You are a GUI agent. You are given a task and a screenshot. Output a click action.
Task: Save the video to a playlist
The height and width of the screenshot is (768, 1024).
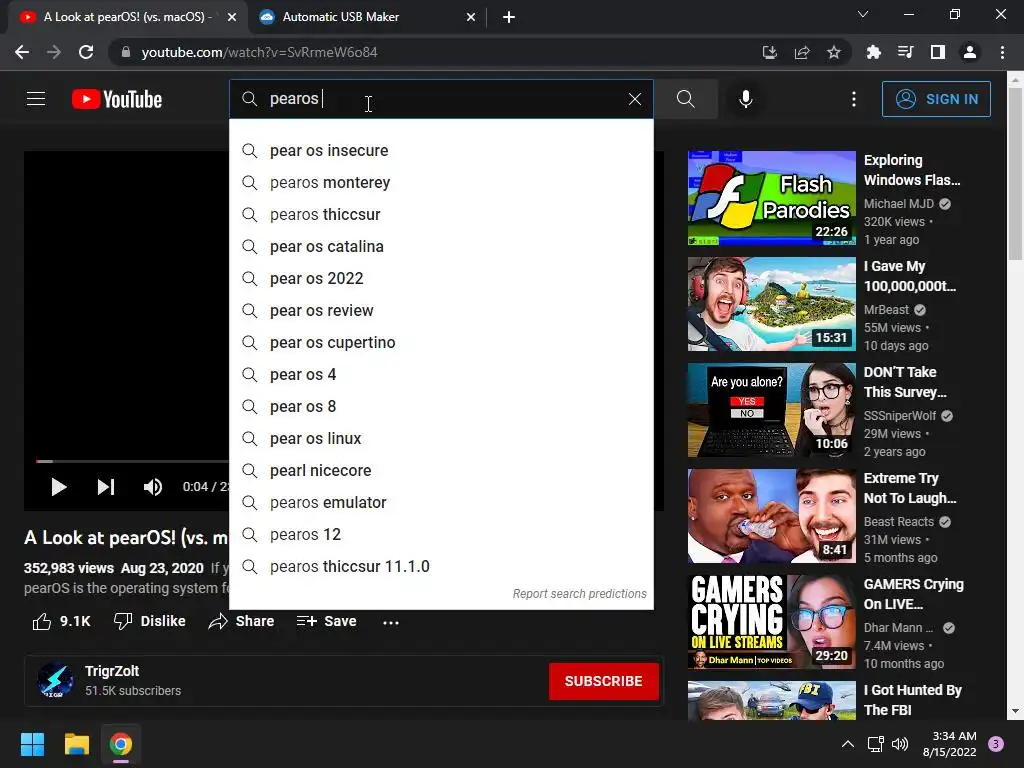coord(327,621)
